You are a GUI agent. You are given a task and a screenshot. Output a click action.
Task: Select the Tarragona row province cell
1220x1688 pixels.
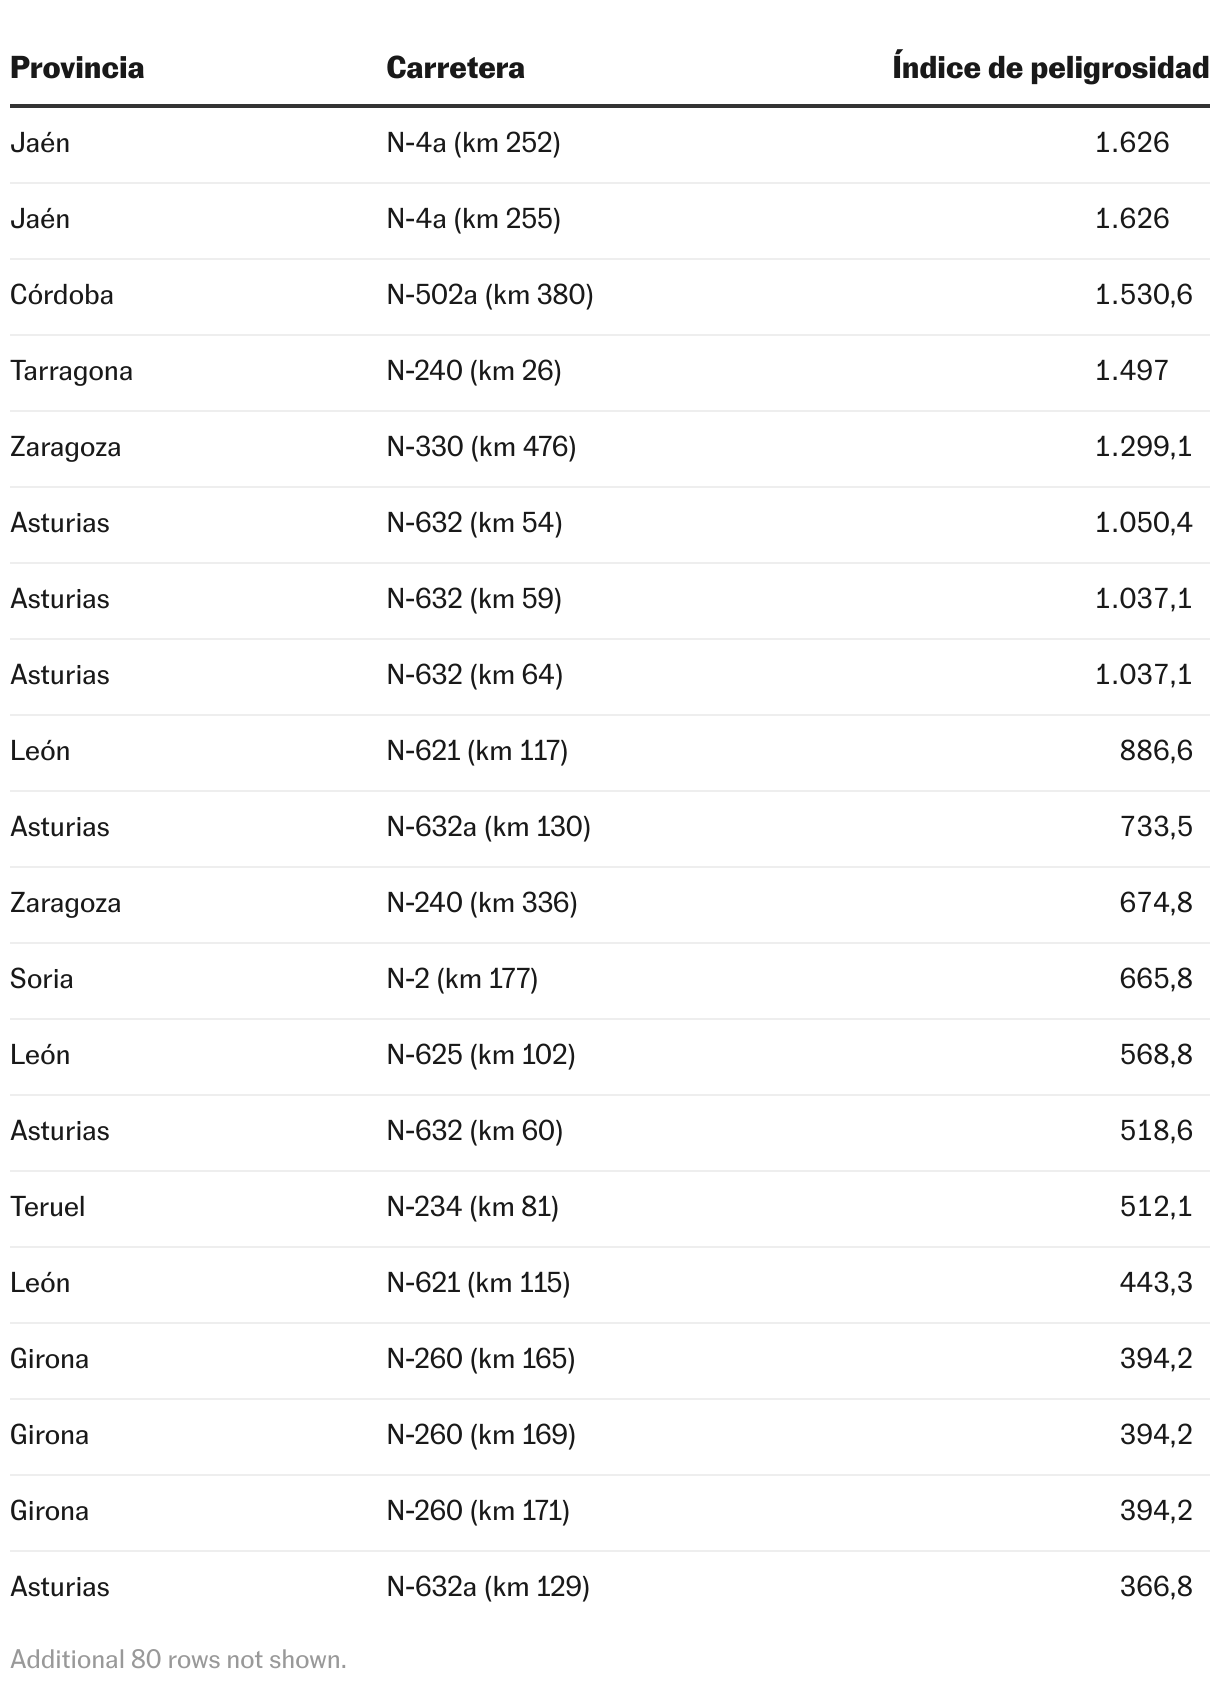point(71,371)
